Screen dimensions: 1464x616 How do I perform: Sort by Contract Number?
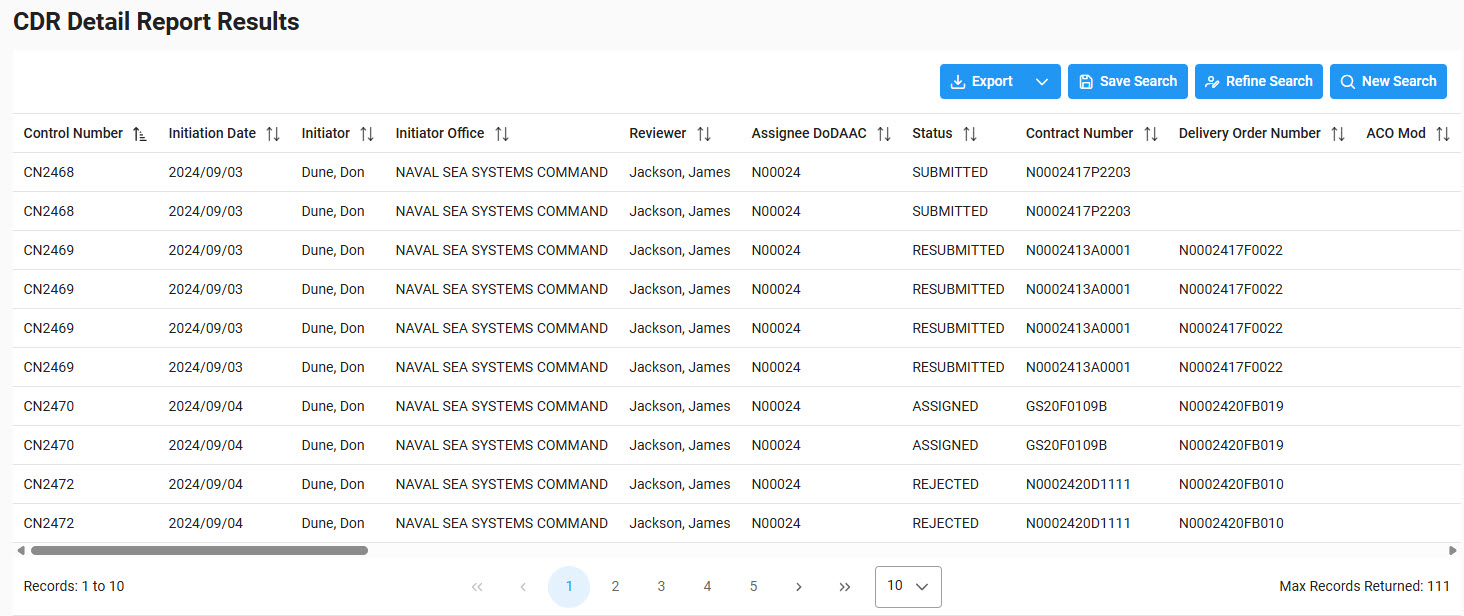tap(1150, 134)
